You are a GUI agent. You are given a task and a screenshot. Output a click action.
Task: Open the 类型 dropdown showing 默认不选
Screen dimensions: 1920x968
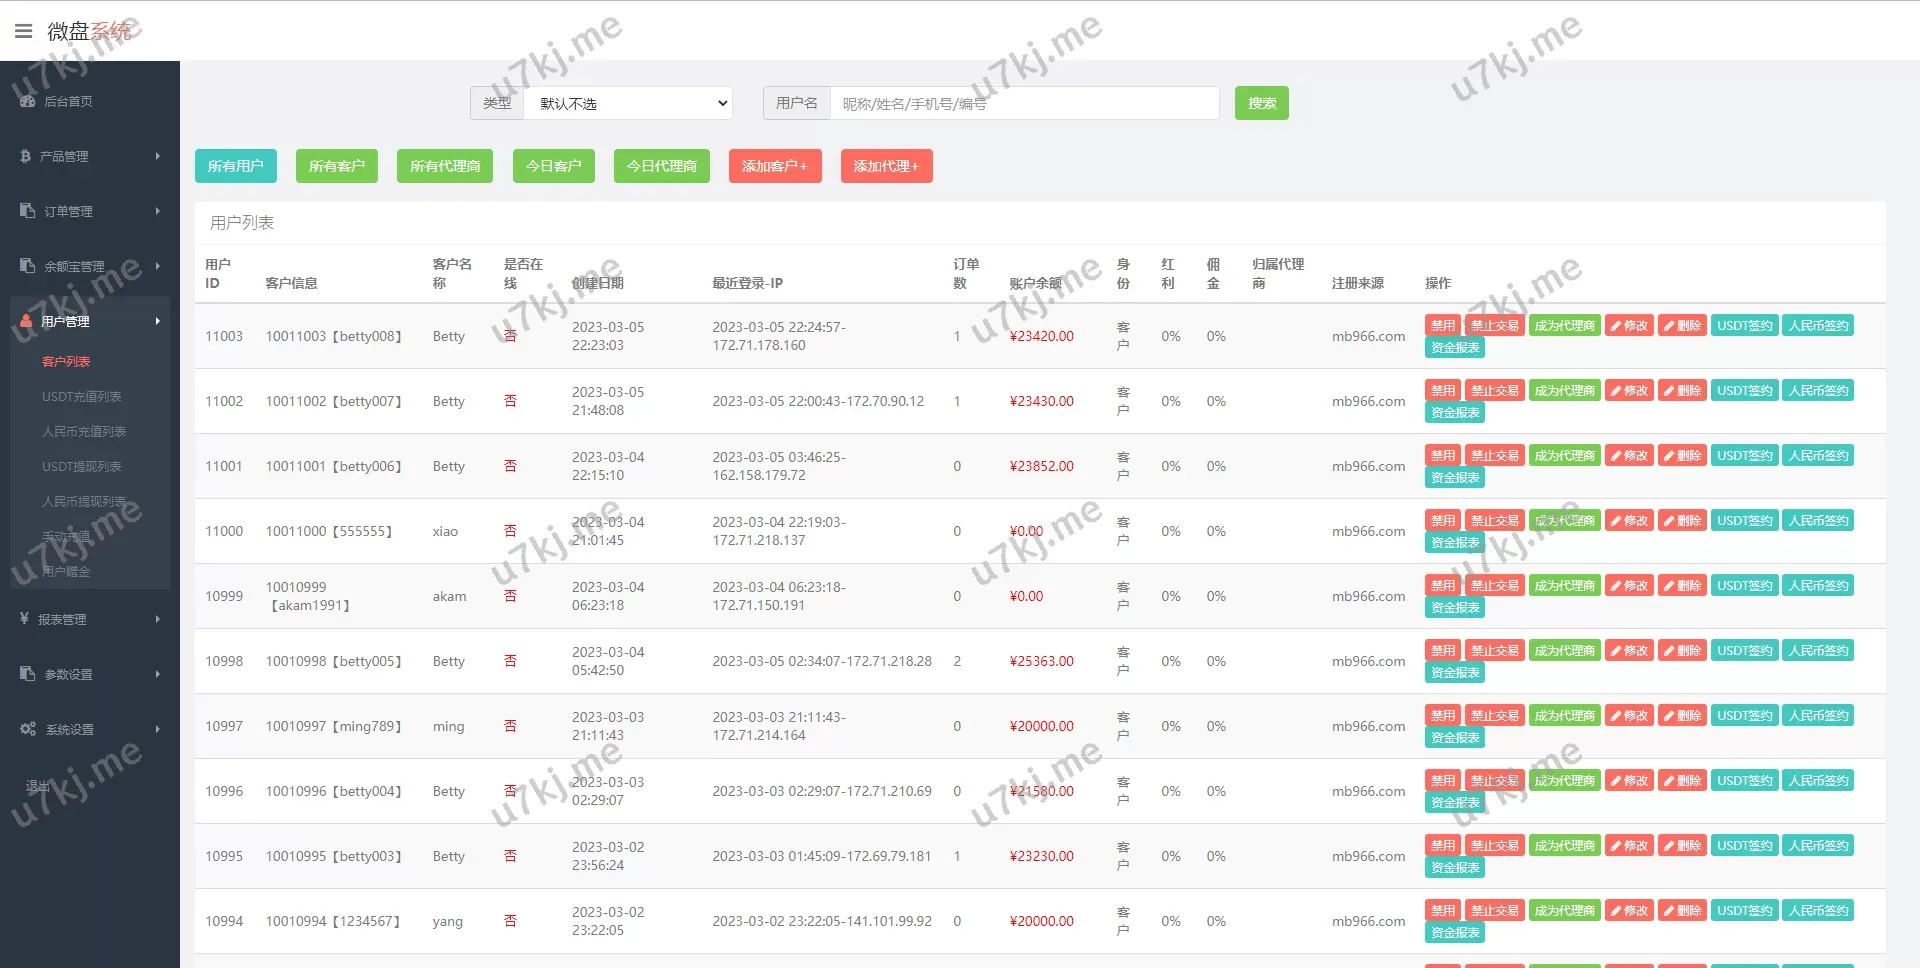pyautogui.click(x=628, y=103)
